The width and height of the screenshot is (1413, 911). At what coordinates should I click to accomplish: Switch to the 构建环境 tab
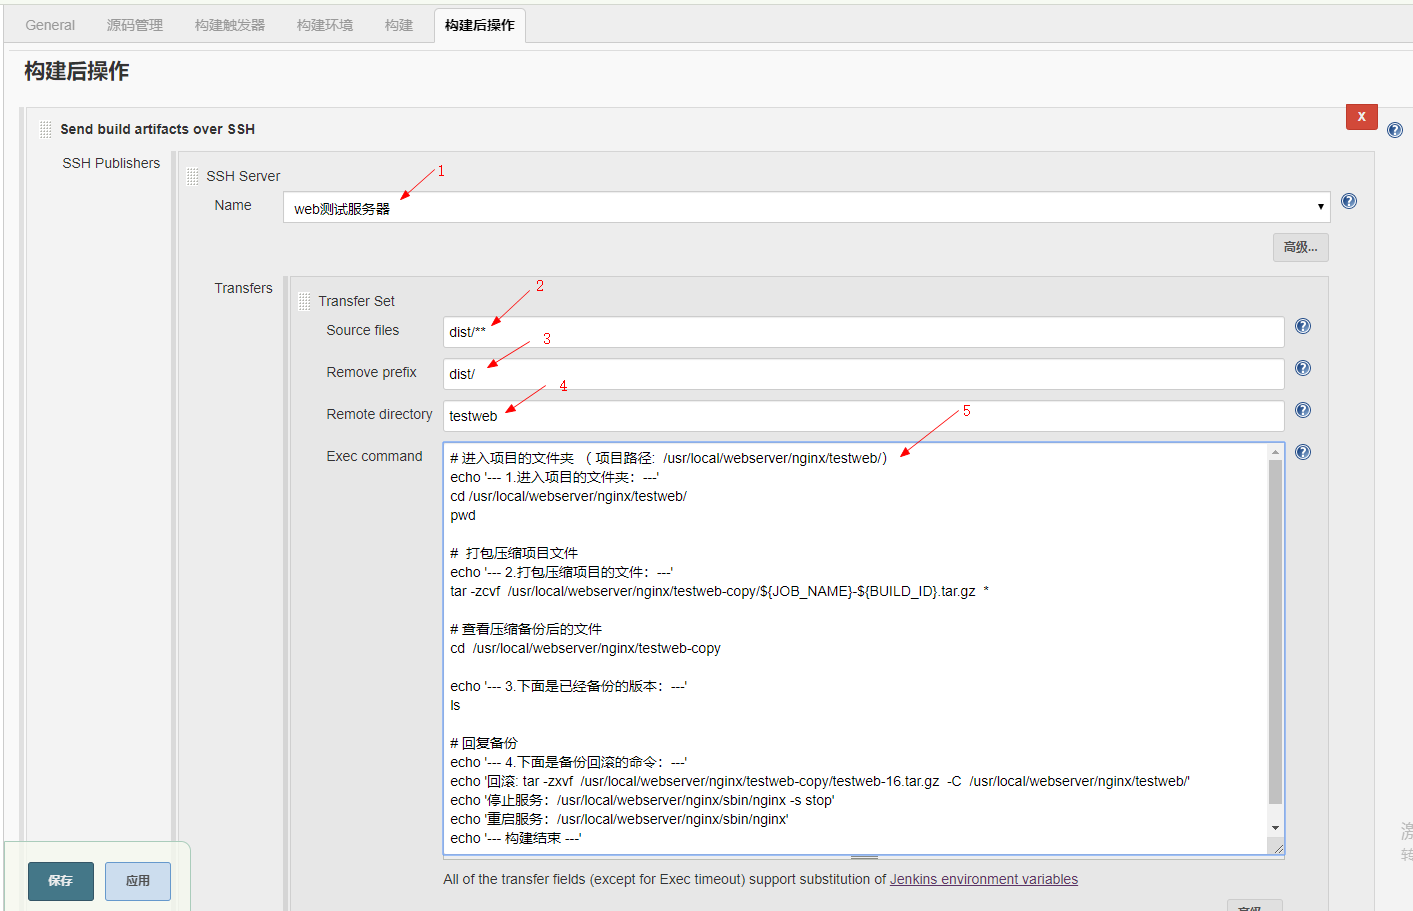(x=325, y=25)
